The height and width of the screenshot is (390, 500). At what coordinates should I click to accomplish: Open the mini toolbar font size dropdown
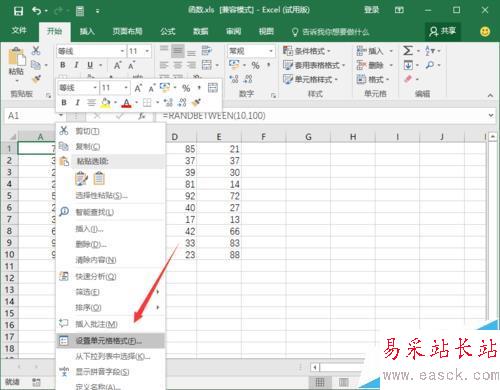point(126,88)
